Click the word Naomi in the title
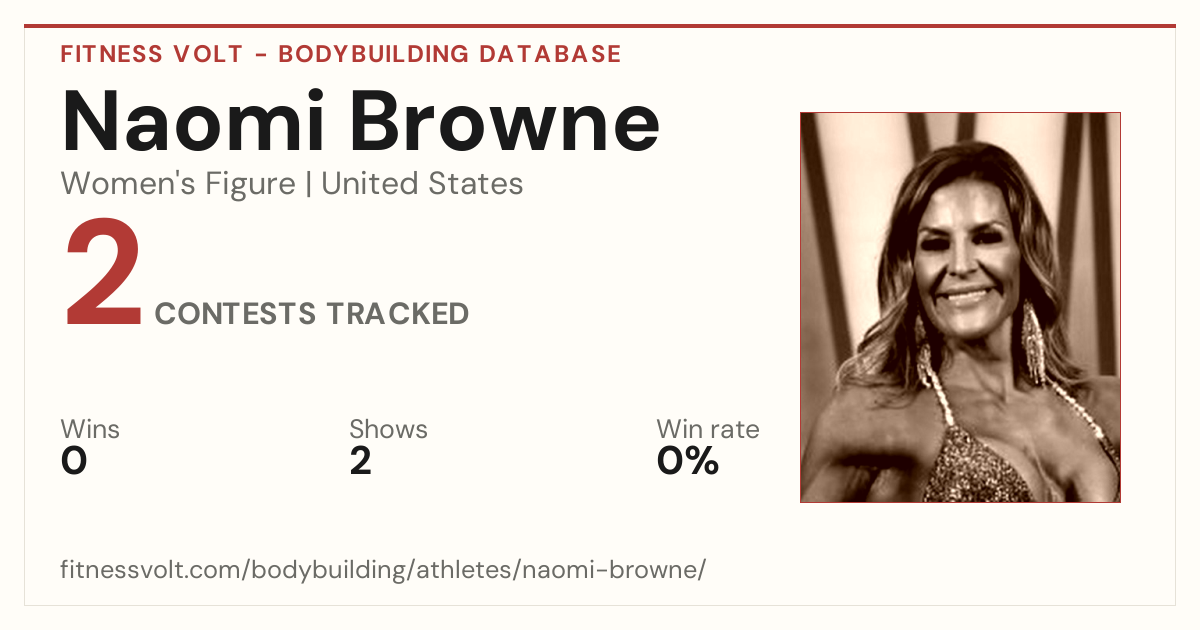This screenshot has width=1200, height=630. pos(192,122)
